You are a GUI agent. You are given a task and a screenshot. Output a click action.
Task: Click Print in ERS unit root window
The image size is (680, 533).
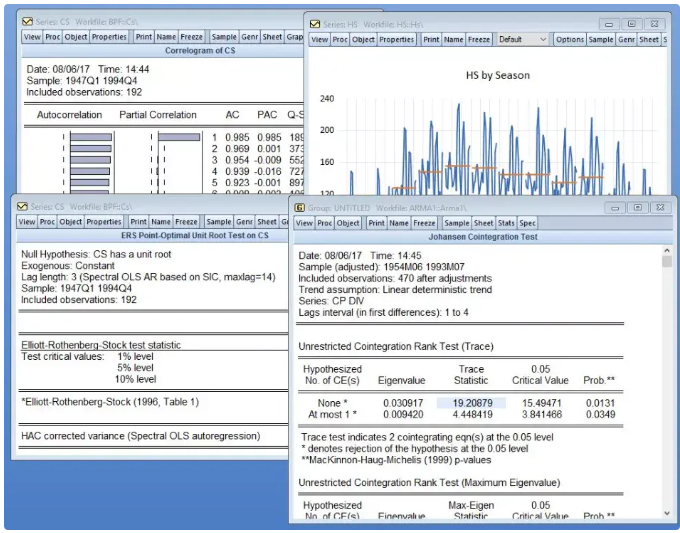pyautogui.click(x=138, y=222)
